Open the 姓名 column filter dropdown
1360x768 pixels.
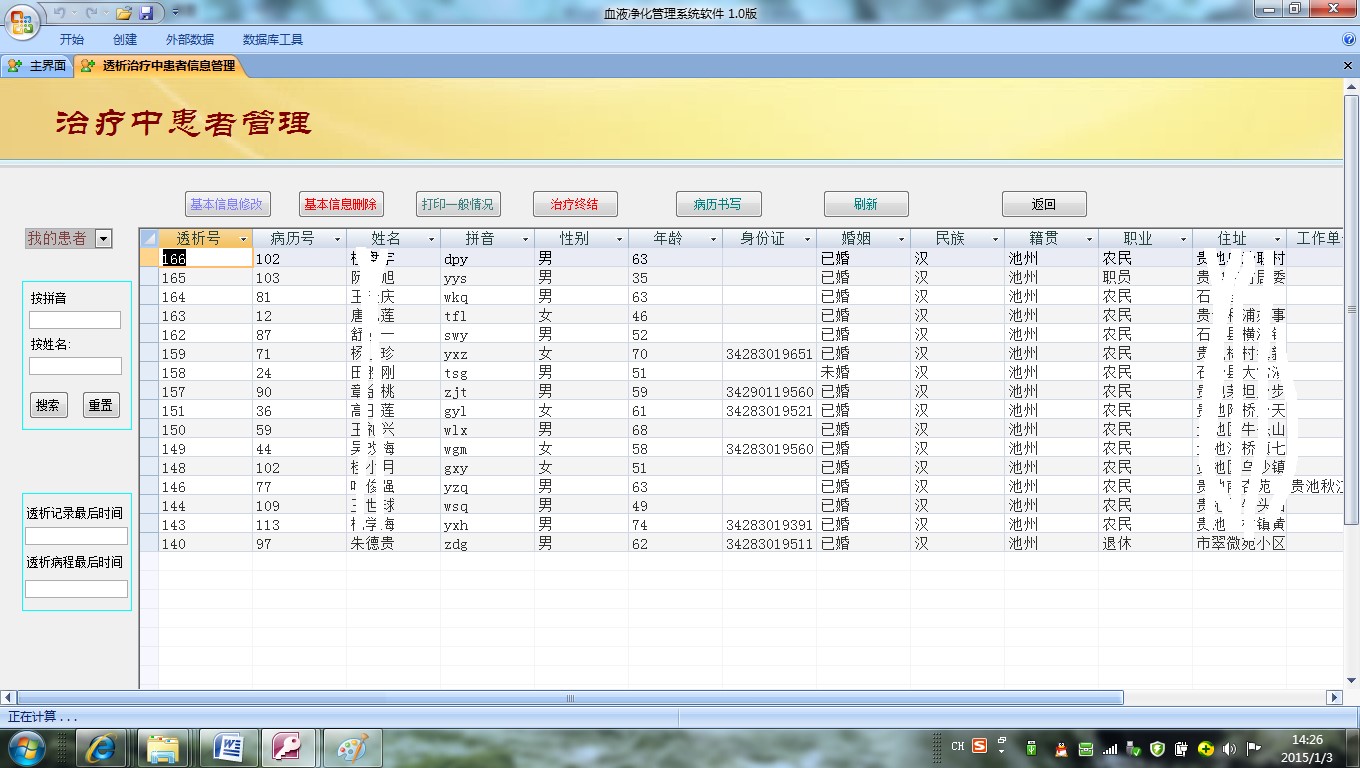point(431,239)
